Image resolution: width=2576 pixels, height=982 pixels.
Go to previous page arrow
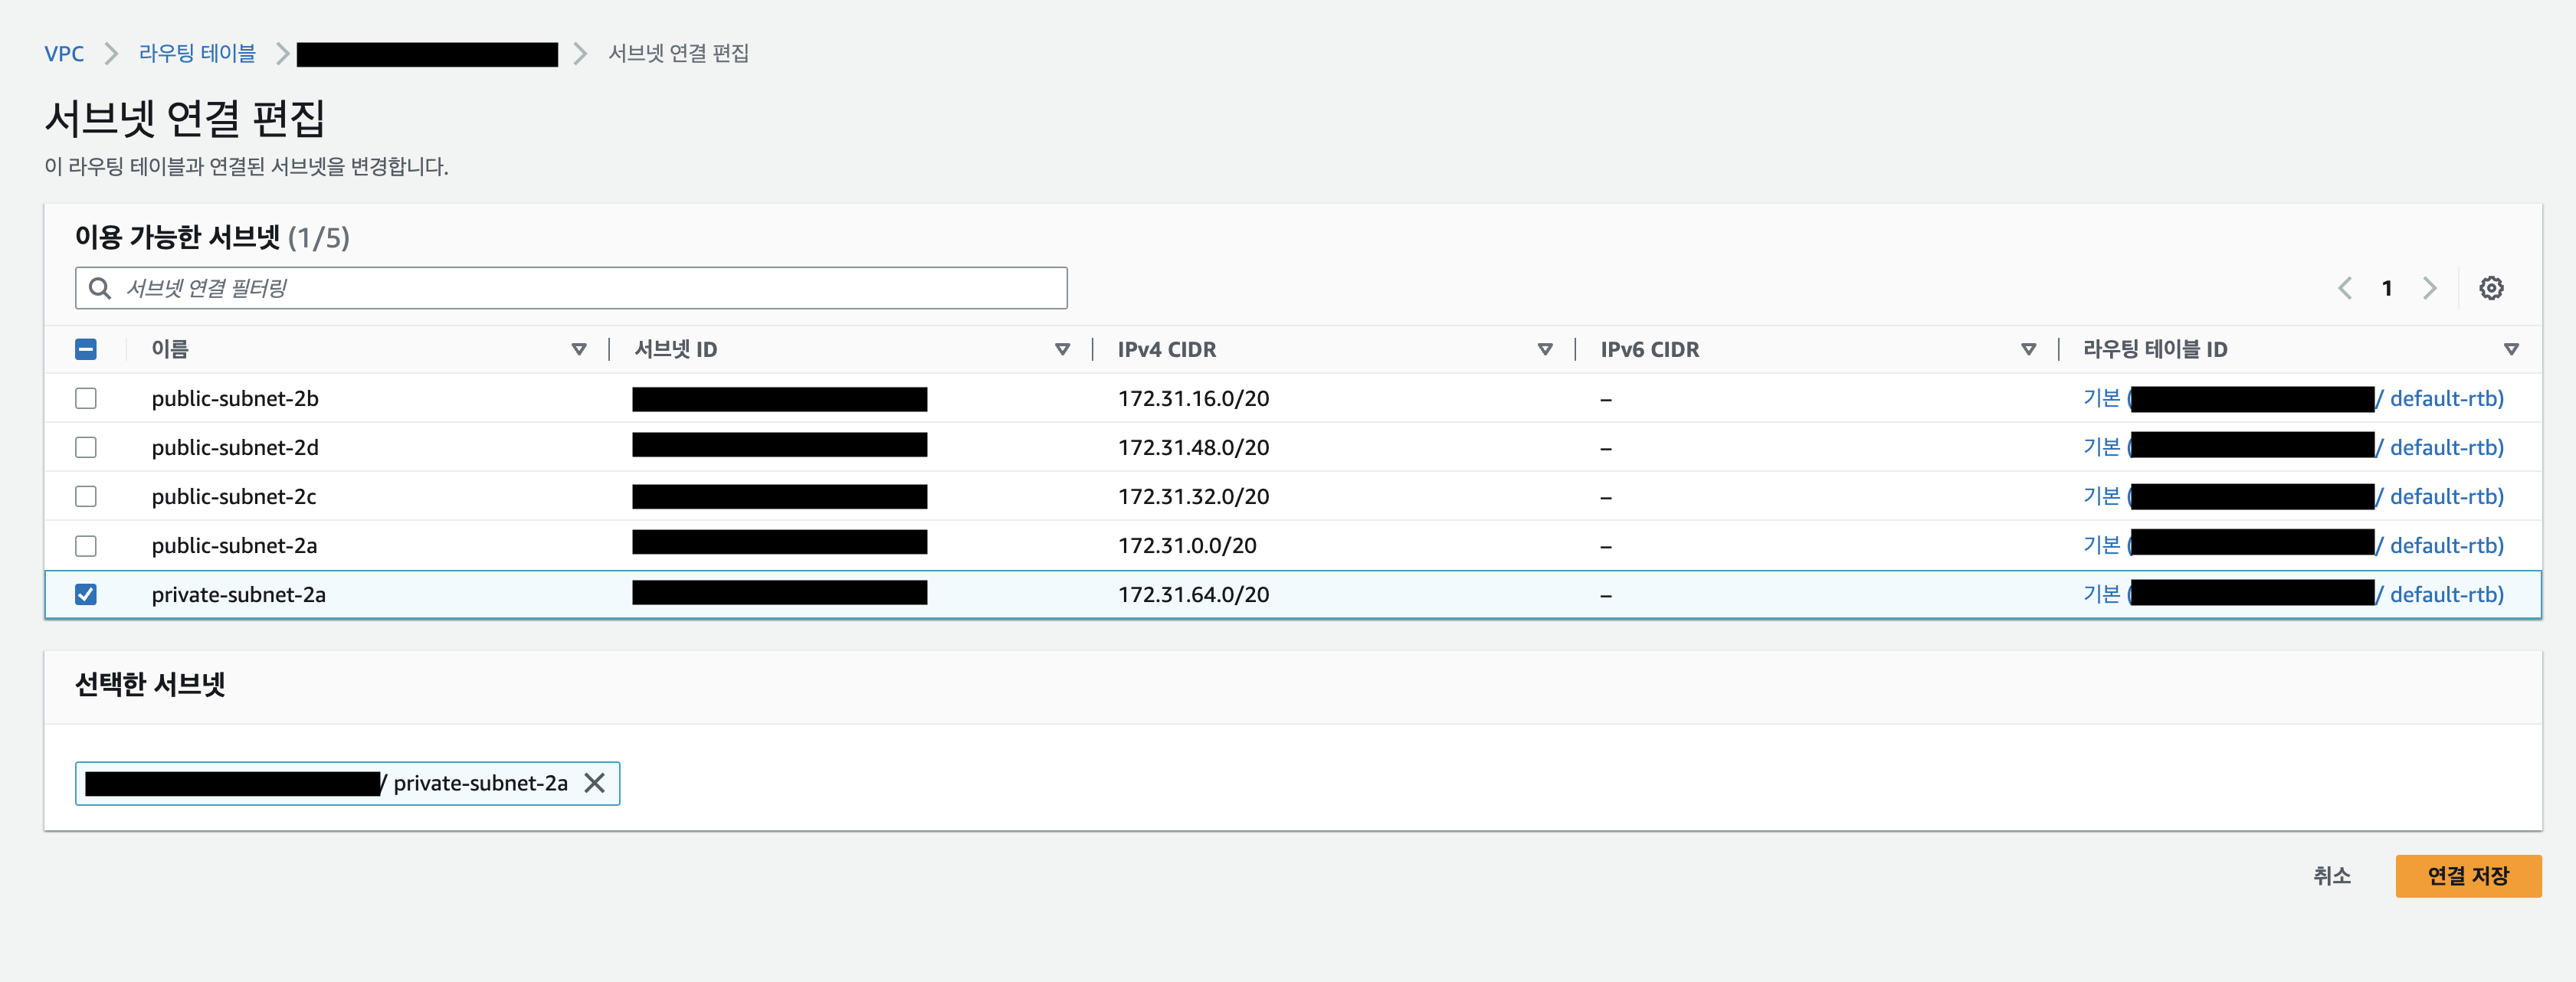[2344, 288]
